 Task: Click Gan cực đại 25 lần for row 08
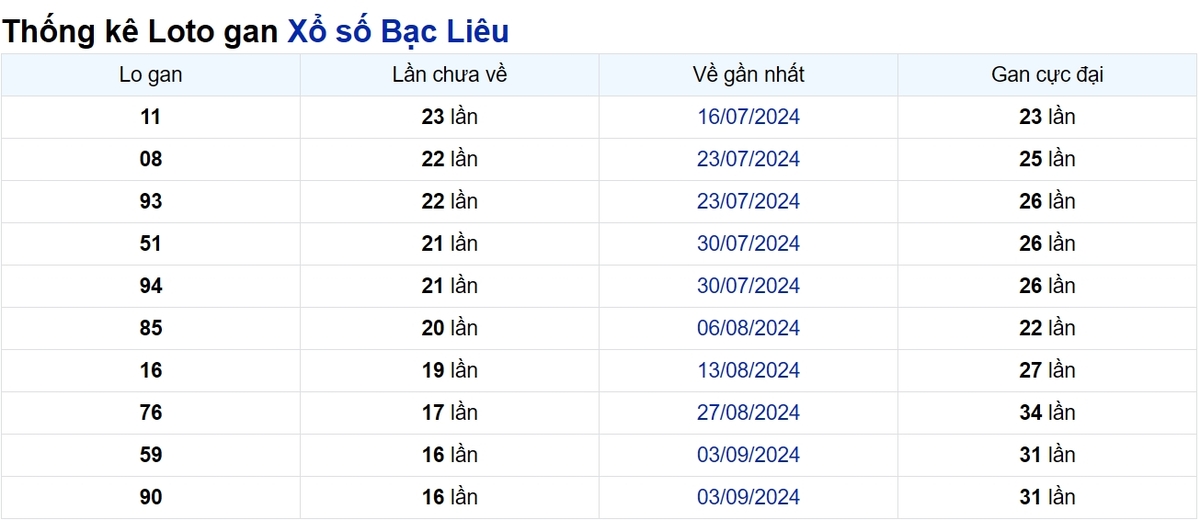click(1047, 159)
